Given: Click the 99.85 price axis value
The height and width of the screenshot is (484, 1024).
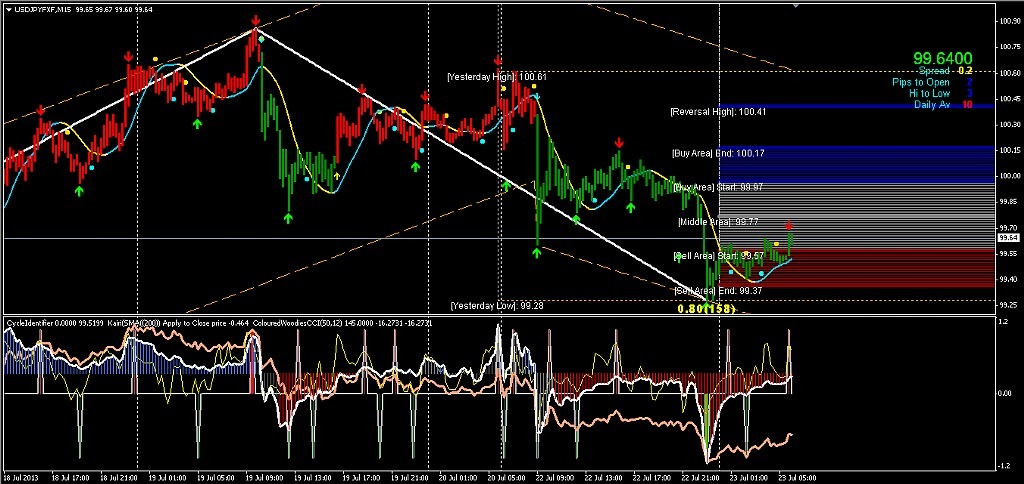Looking at the screenshot, I should 1010,201.
